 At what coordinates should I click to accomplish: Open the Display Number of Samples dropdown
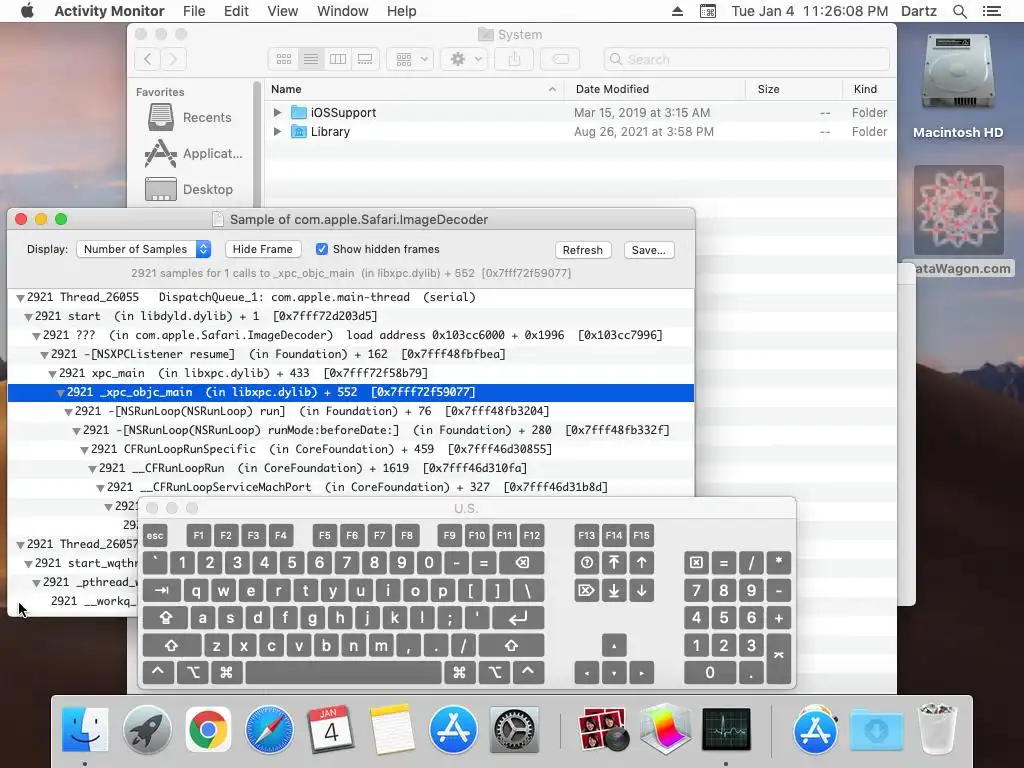click(x=143, y=249)
